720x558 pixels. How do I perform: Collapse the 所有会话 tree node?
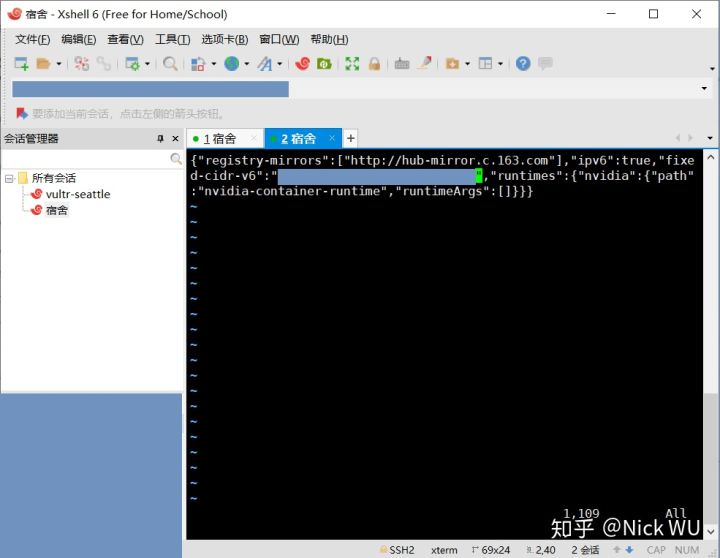[9, 178]
